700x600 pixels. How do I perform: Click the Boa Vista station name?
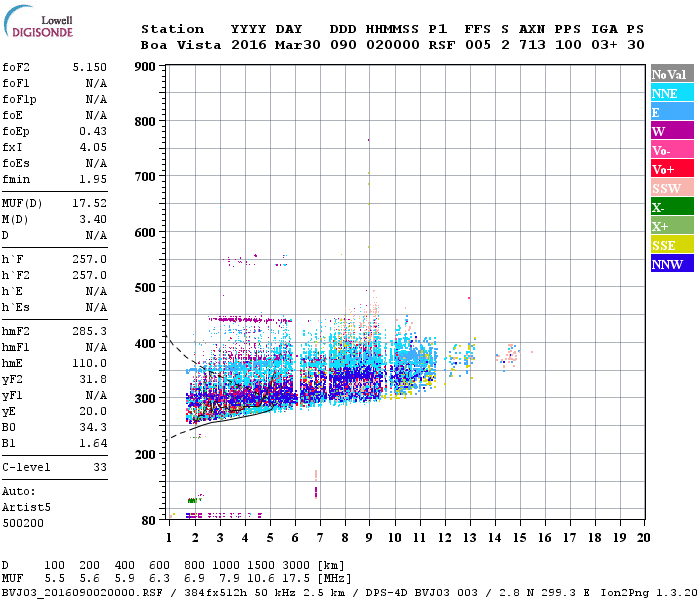click(x=181, y=45)
